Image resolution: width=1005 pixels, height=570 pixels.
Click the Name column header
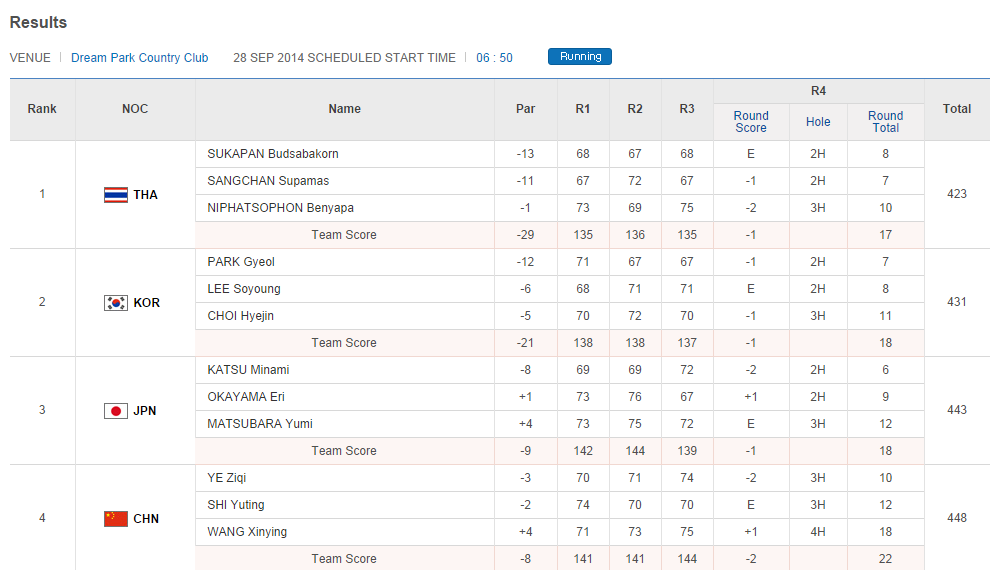coord(344,109)
